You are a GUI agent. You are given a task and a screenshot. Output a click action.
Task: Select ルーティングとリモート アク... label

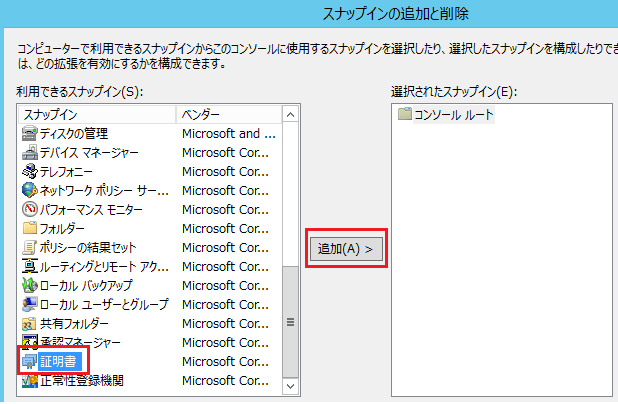(104, 266)
